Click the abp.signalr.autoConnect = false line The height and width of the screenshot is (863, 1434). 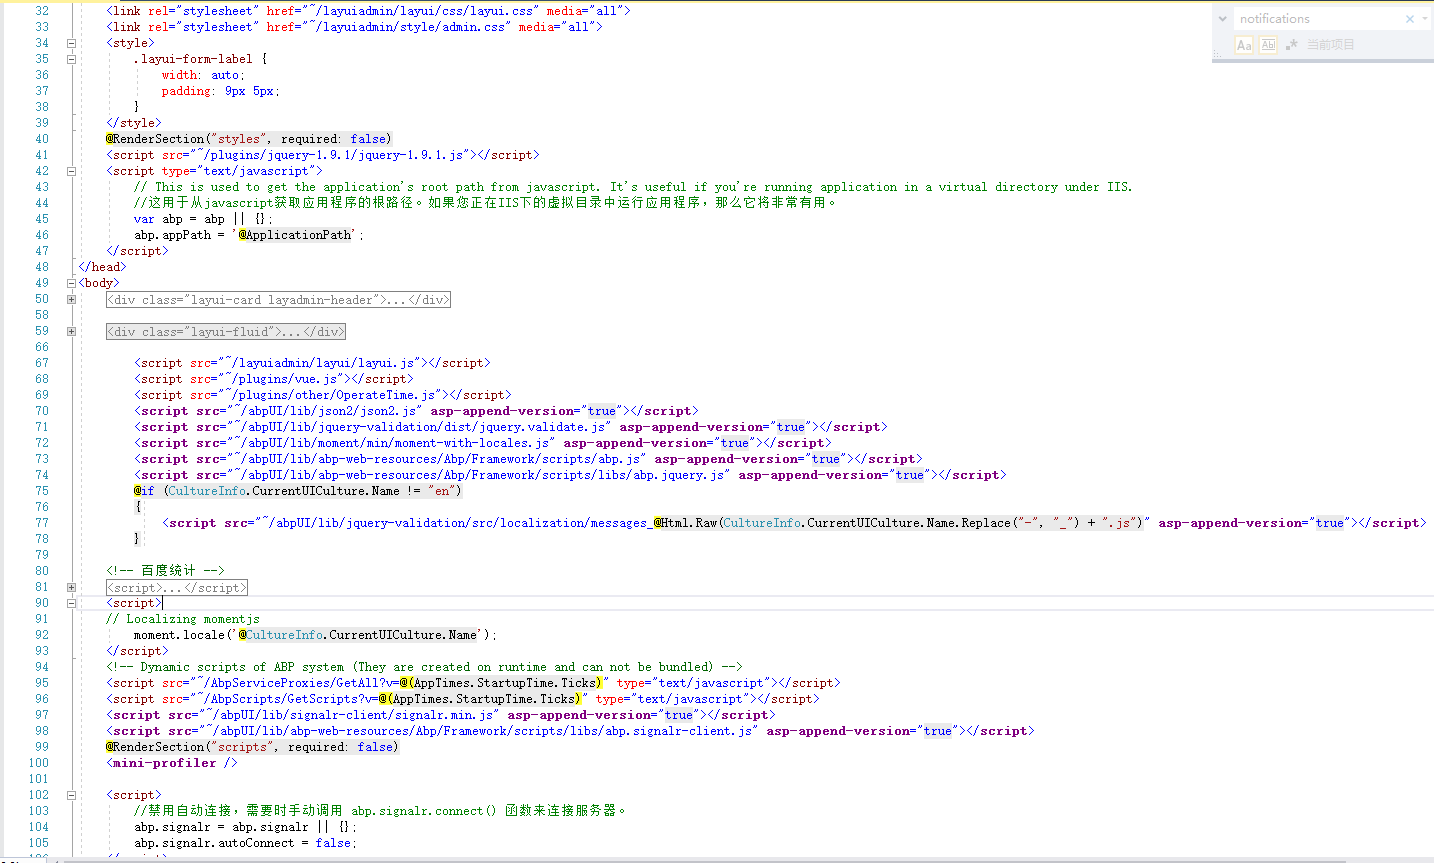tap(246, 843)
